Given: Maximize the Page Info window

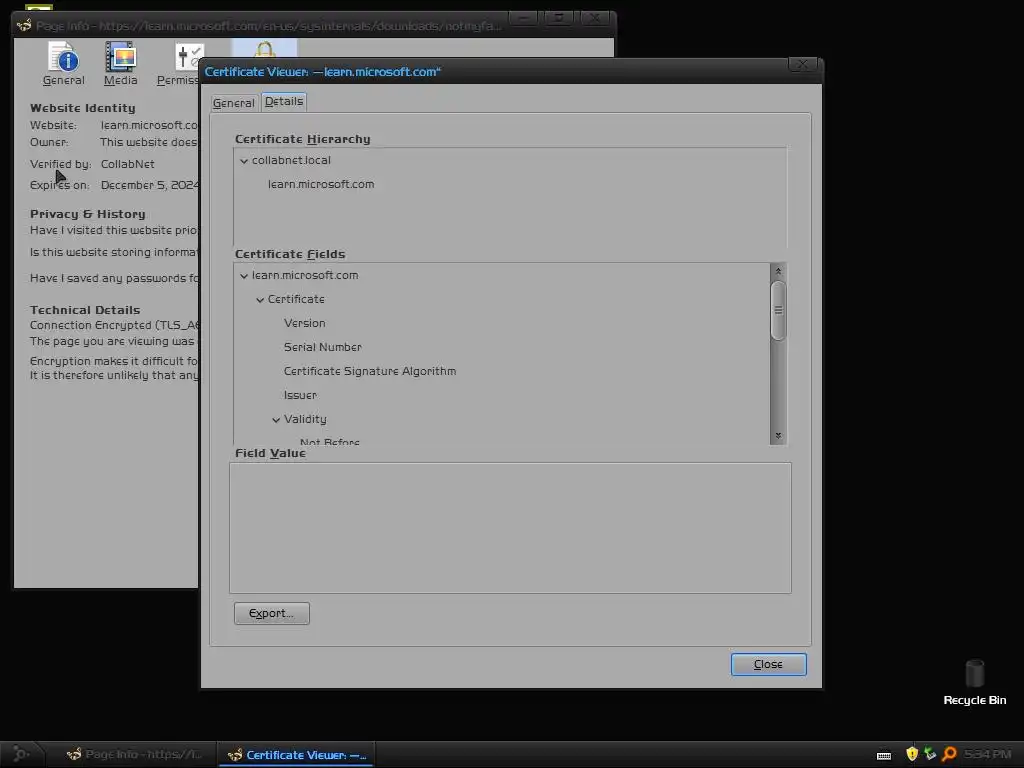Looking at the screenshot, I should (x=559, y=18).
